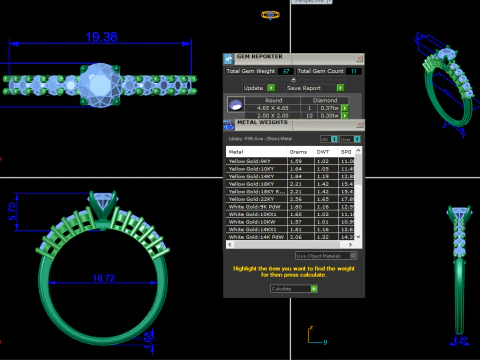
Task: Sort by the SPG column header
Action: point(346,152)
